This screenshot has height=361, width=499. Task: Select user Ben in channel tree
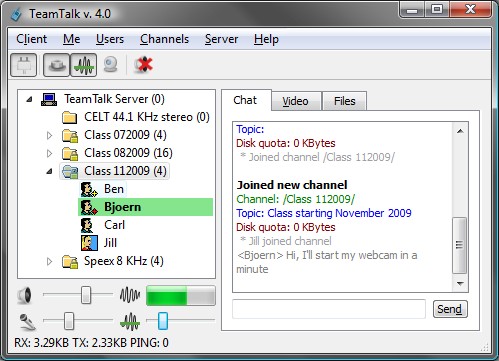click(x=114, y=189)
